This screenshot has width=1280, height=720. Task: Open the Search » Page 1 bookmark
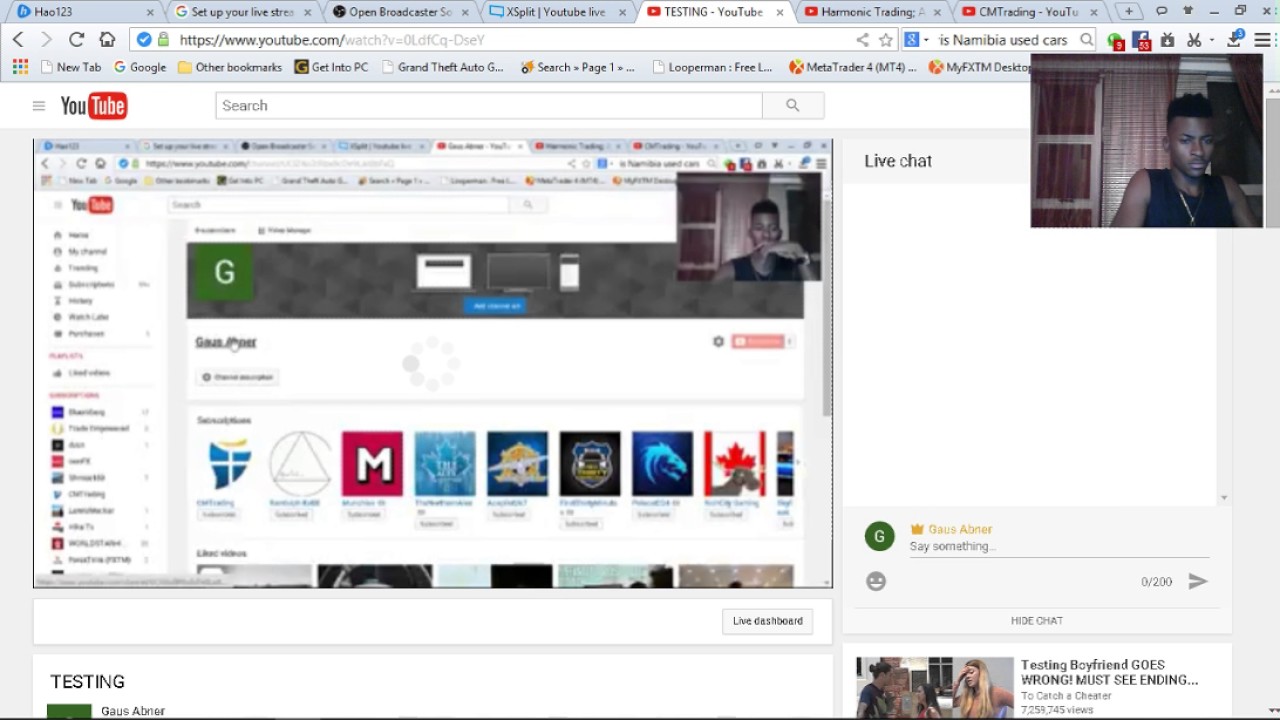point(577,67)
